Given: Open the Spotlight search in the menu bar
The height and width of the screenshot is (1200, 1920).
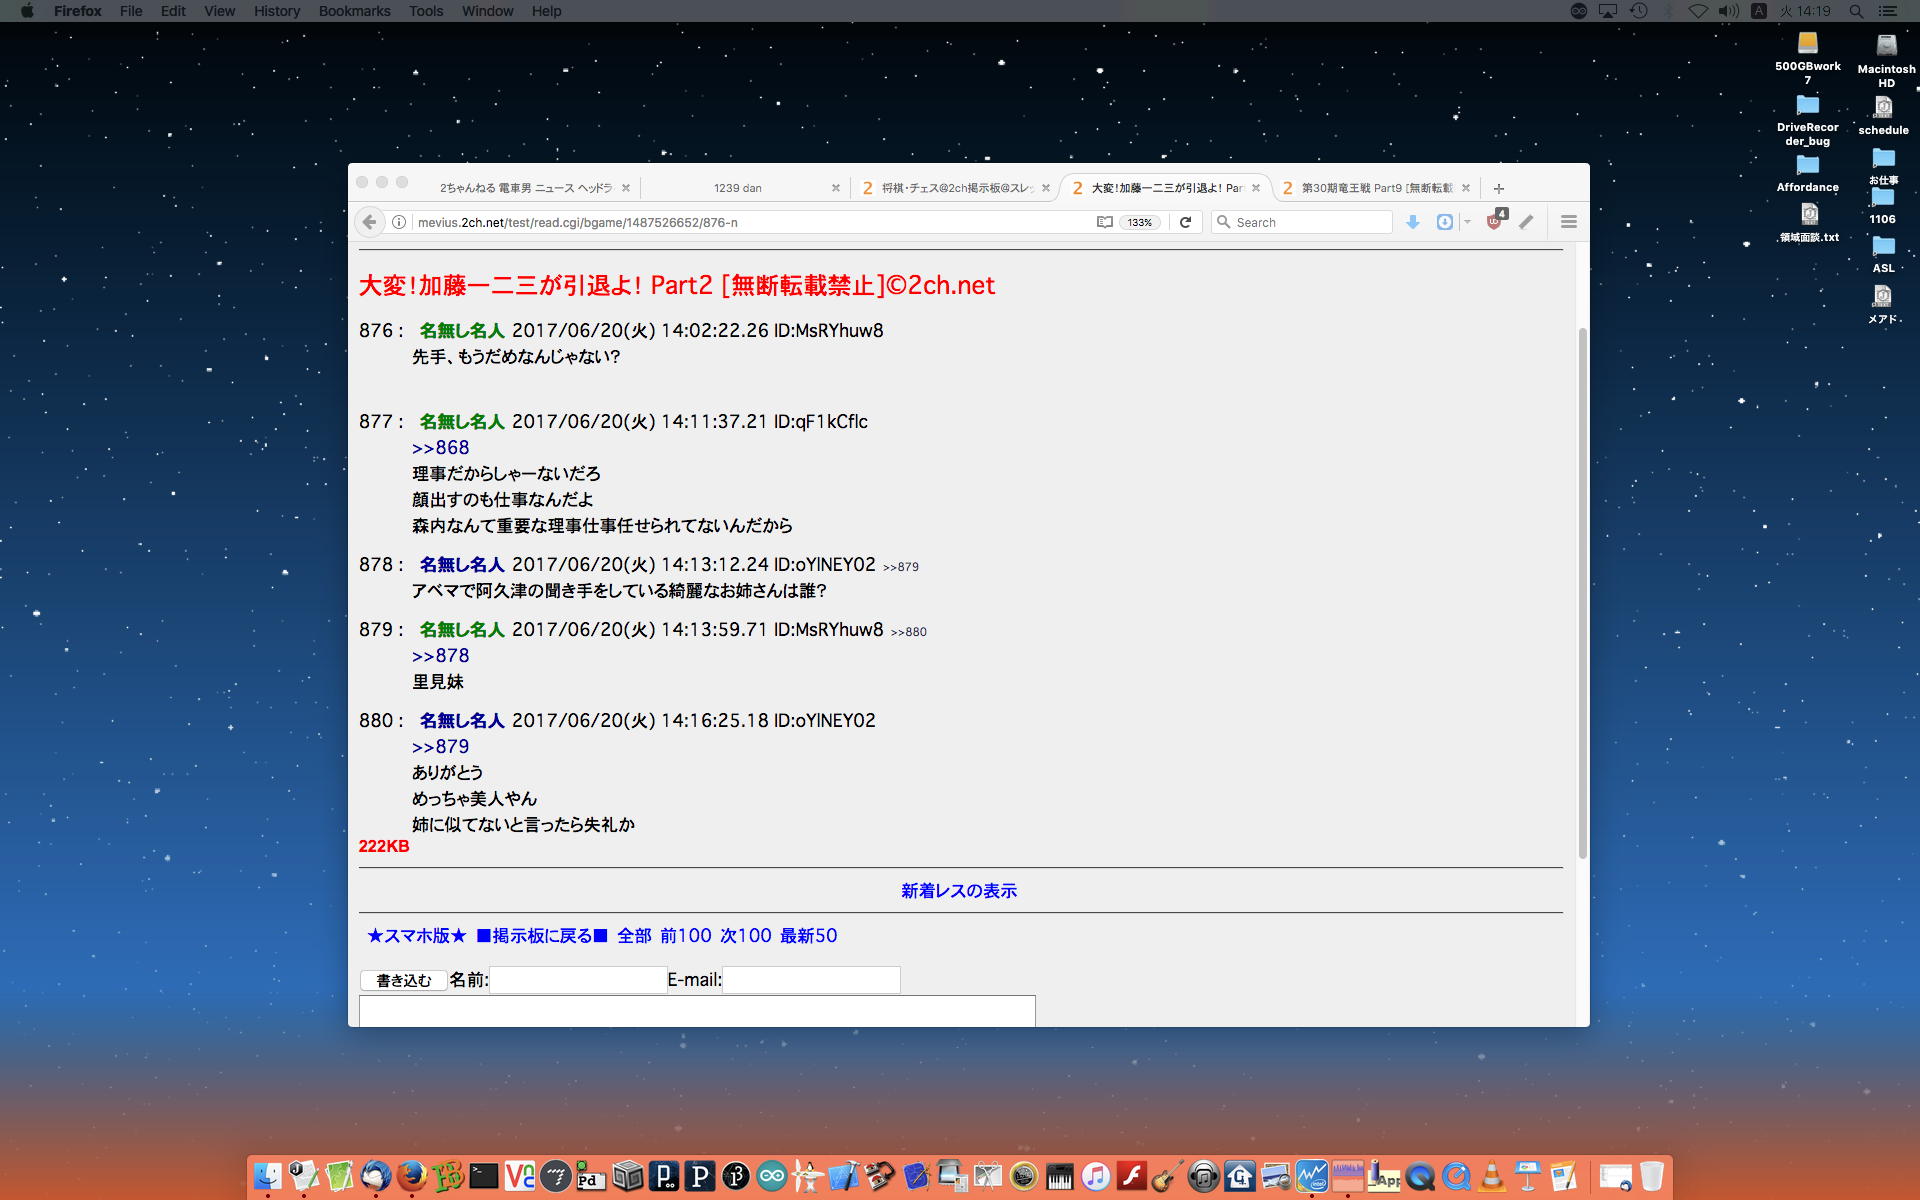Looking at the screenshot, I should point(1855,11).
